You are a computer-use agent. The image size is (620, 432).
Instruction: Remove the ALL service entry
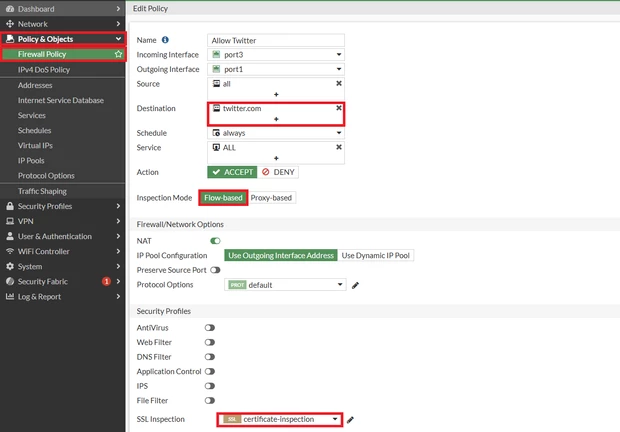[339, 147]
